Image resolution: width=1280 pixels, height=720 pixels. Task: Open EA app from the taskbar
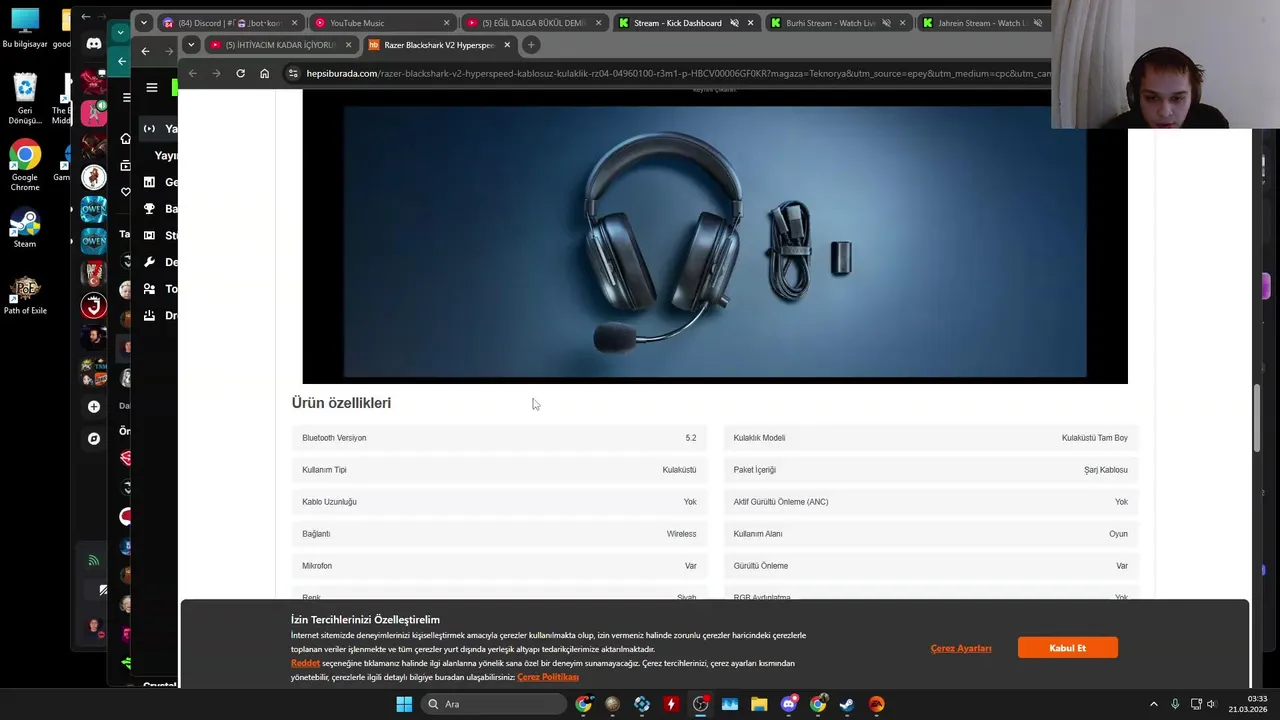pos(876,704)
